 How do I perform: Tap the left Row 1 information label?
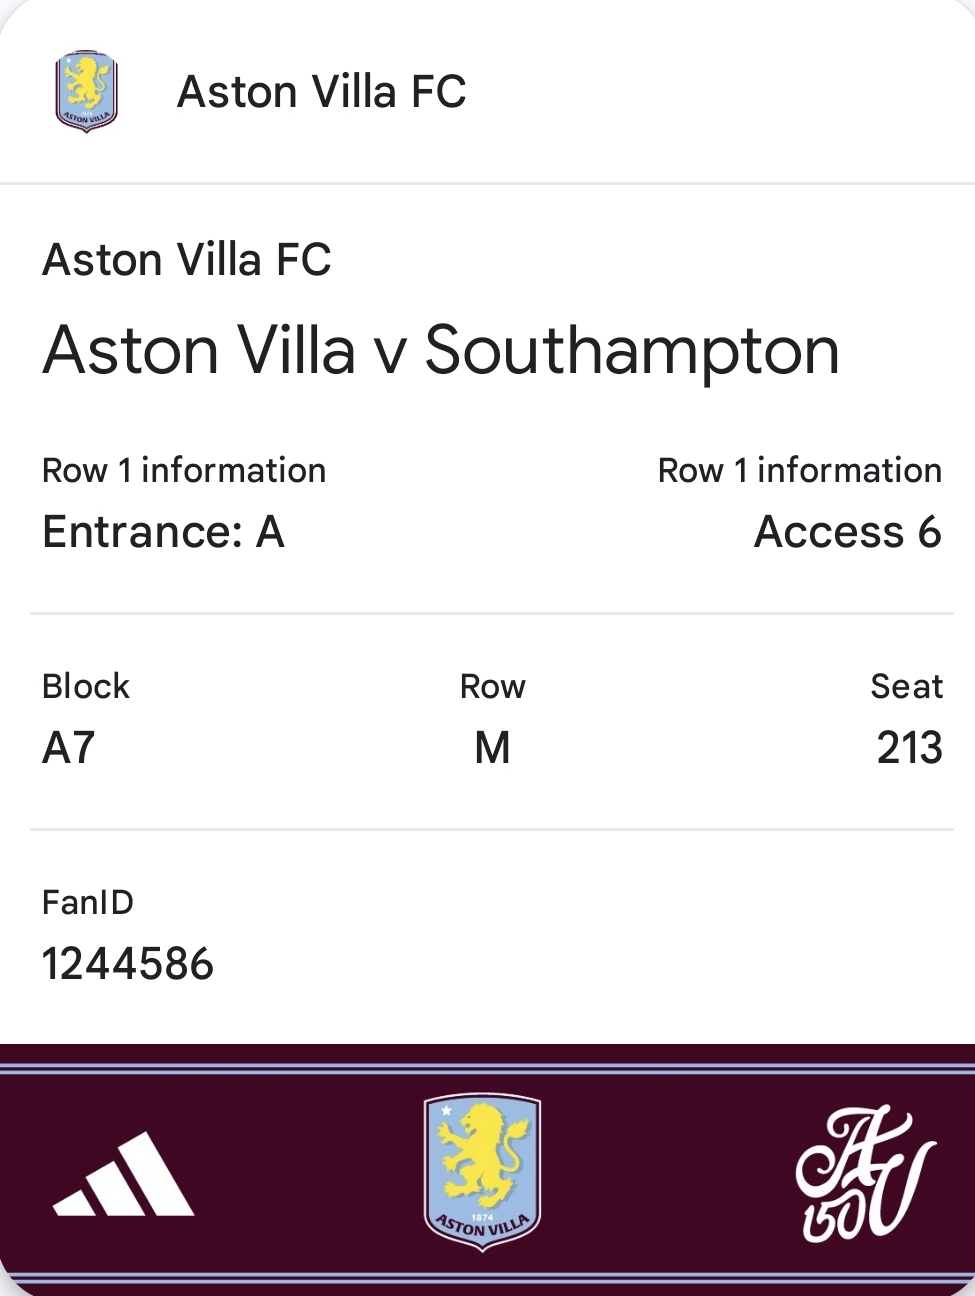[x=184, y=470]
